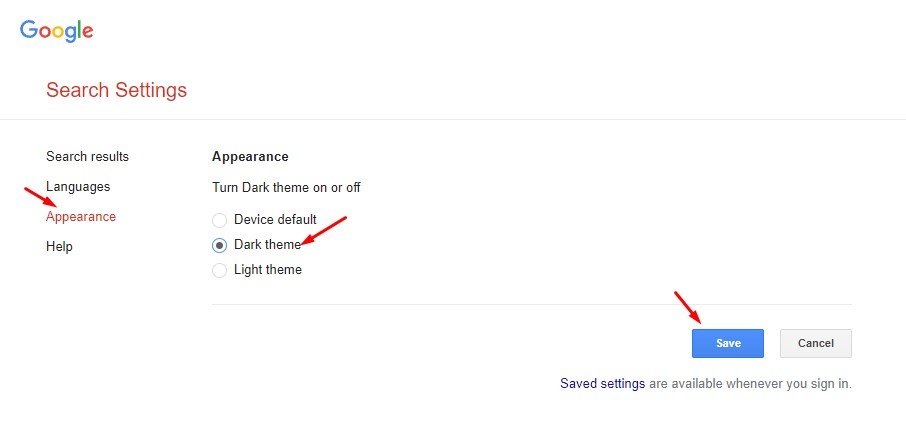This screenshot has width=906, height=435.
Task: Click the "Device default" text label
Action: click(x=275, y=220)
